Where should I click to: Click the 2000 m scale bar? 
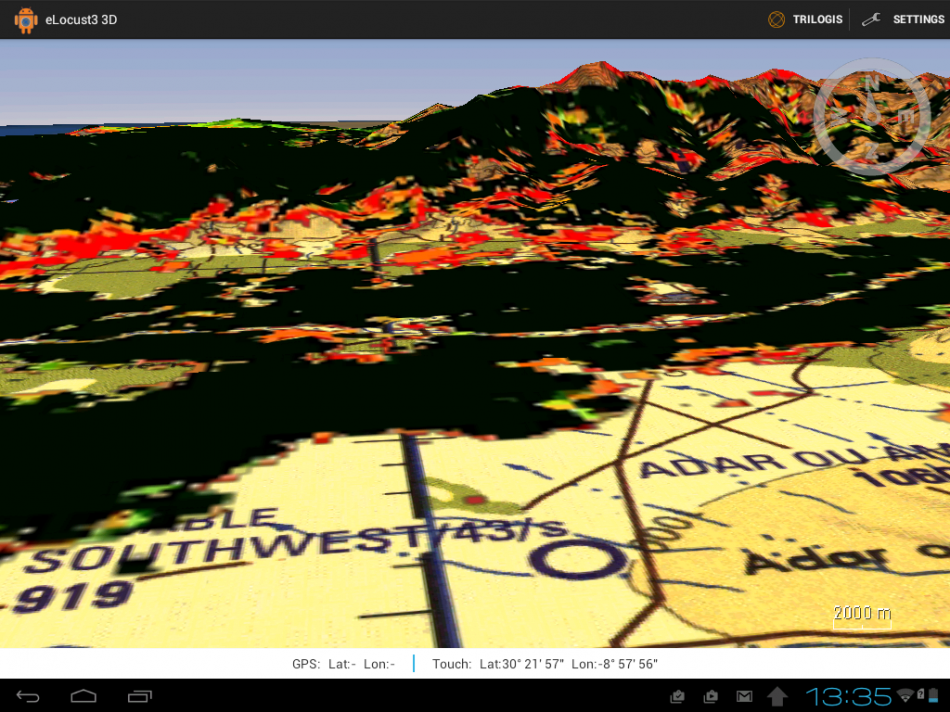[862, 616]
